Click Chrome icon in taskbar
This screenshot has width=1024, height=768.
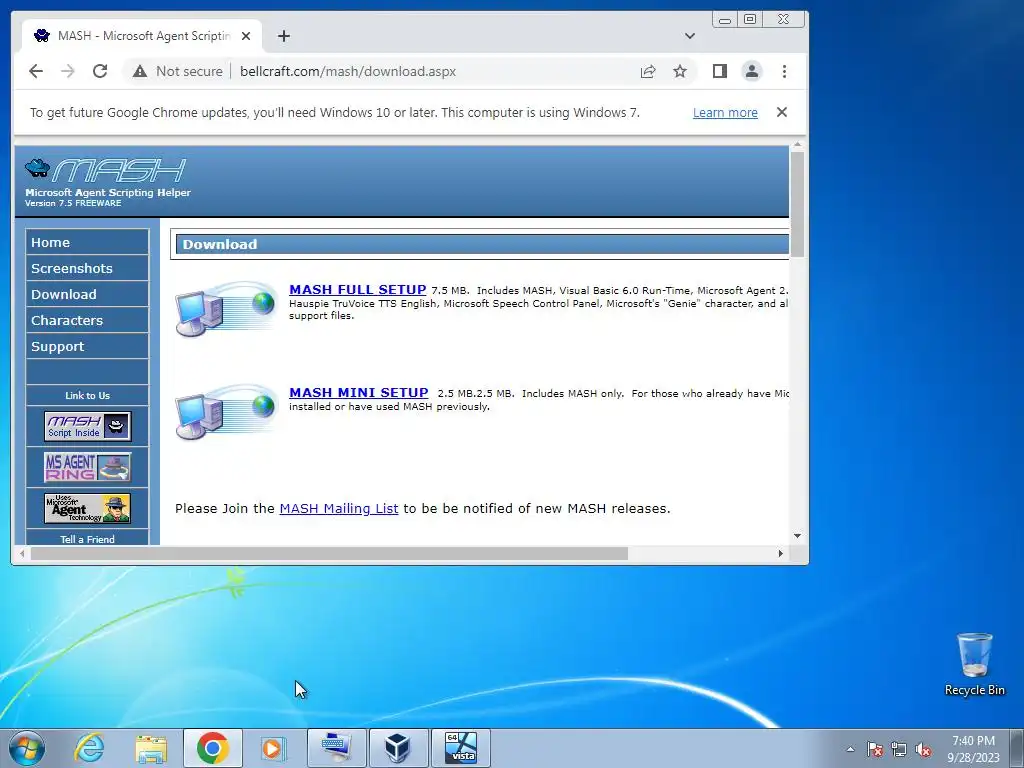[x=213, y=748]
